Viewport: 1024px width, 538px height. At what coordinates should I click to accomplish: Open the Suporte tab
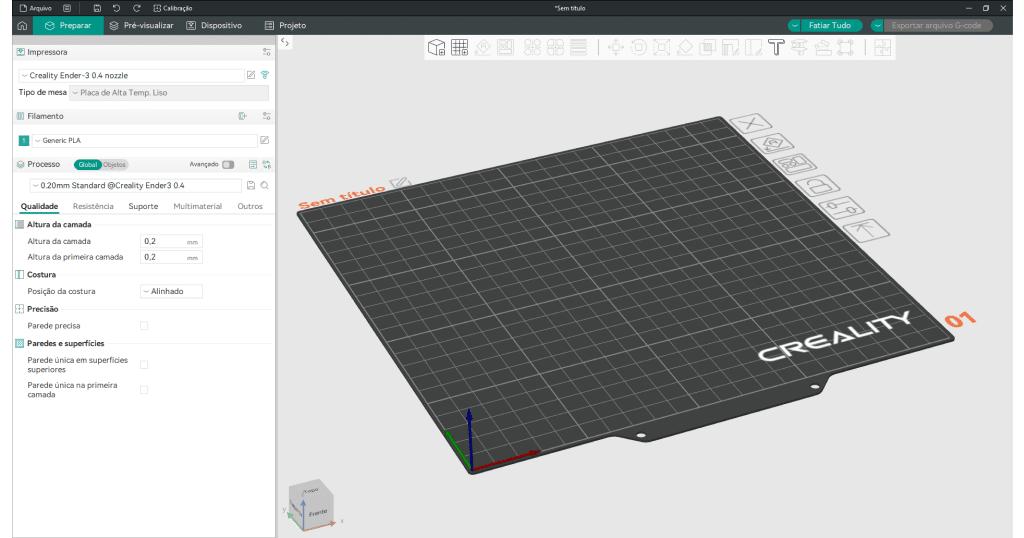point(143,206)
